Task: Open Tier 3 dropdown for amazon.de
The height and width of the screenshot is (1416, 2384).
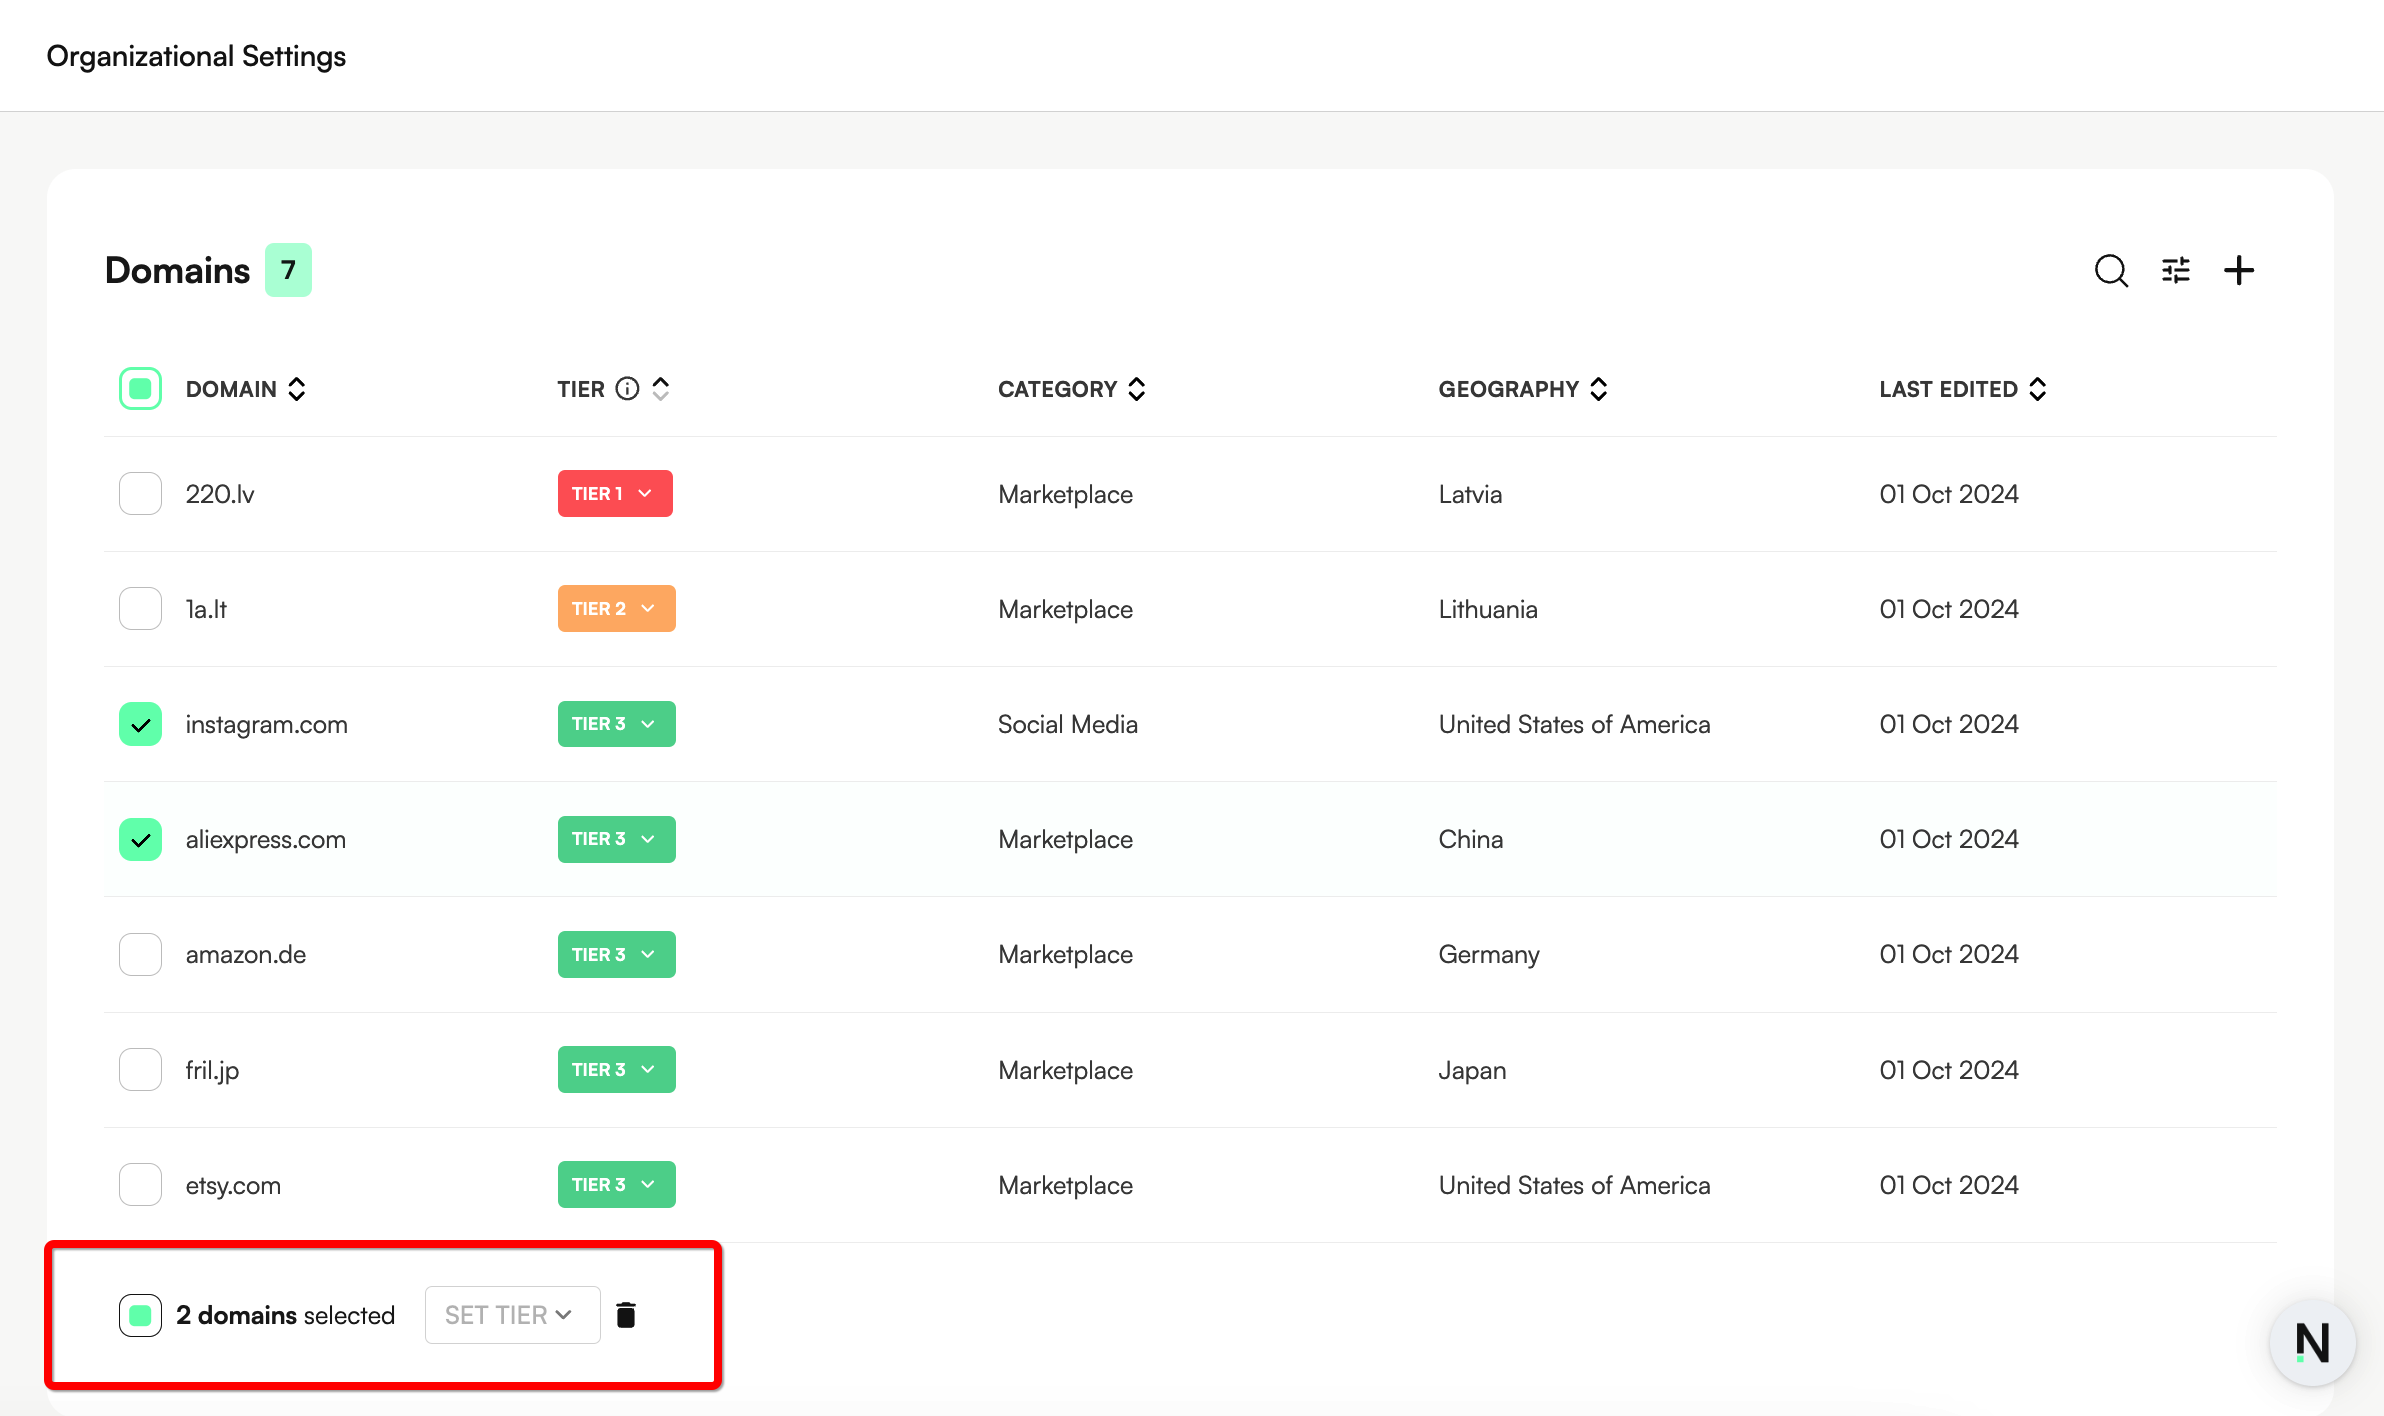Action: tap(616, 954)
